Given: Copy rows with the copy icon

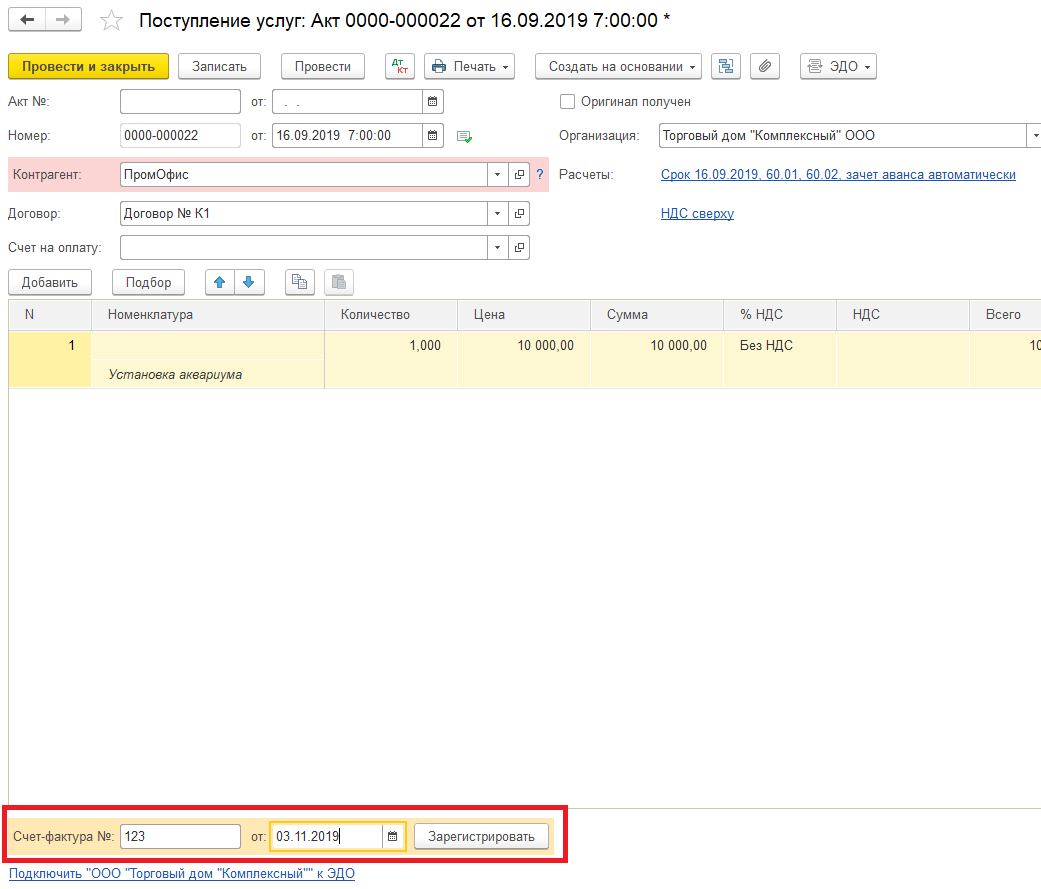Looking at the screenshot, I should (x=299, y=282).
